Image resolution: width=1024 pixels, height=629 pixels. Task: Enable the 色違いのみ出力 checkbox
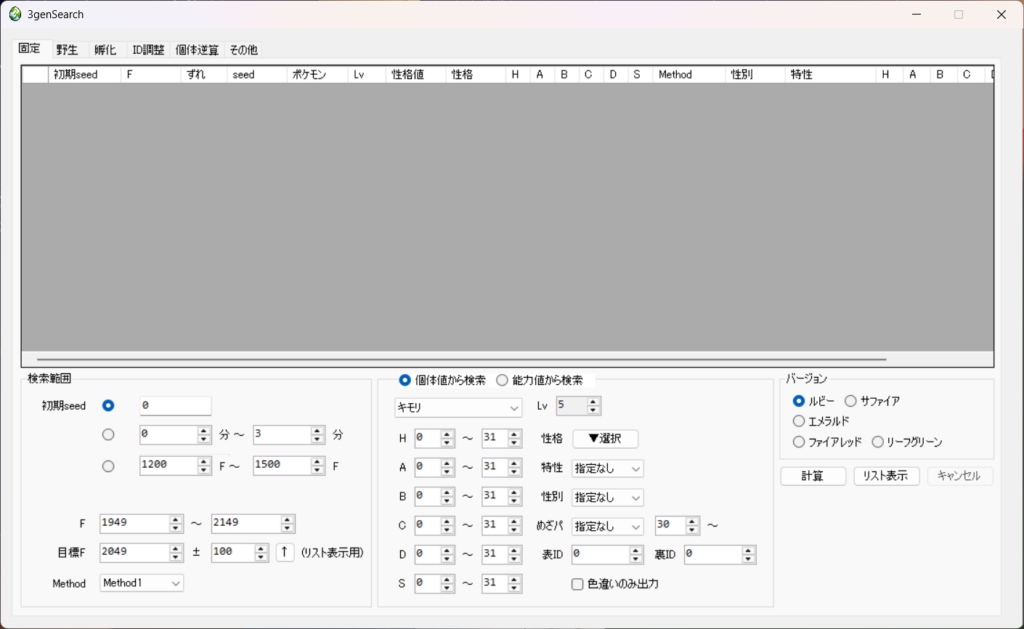pos(577,584)
